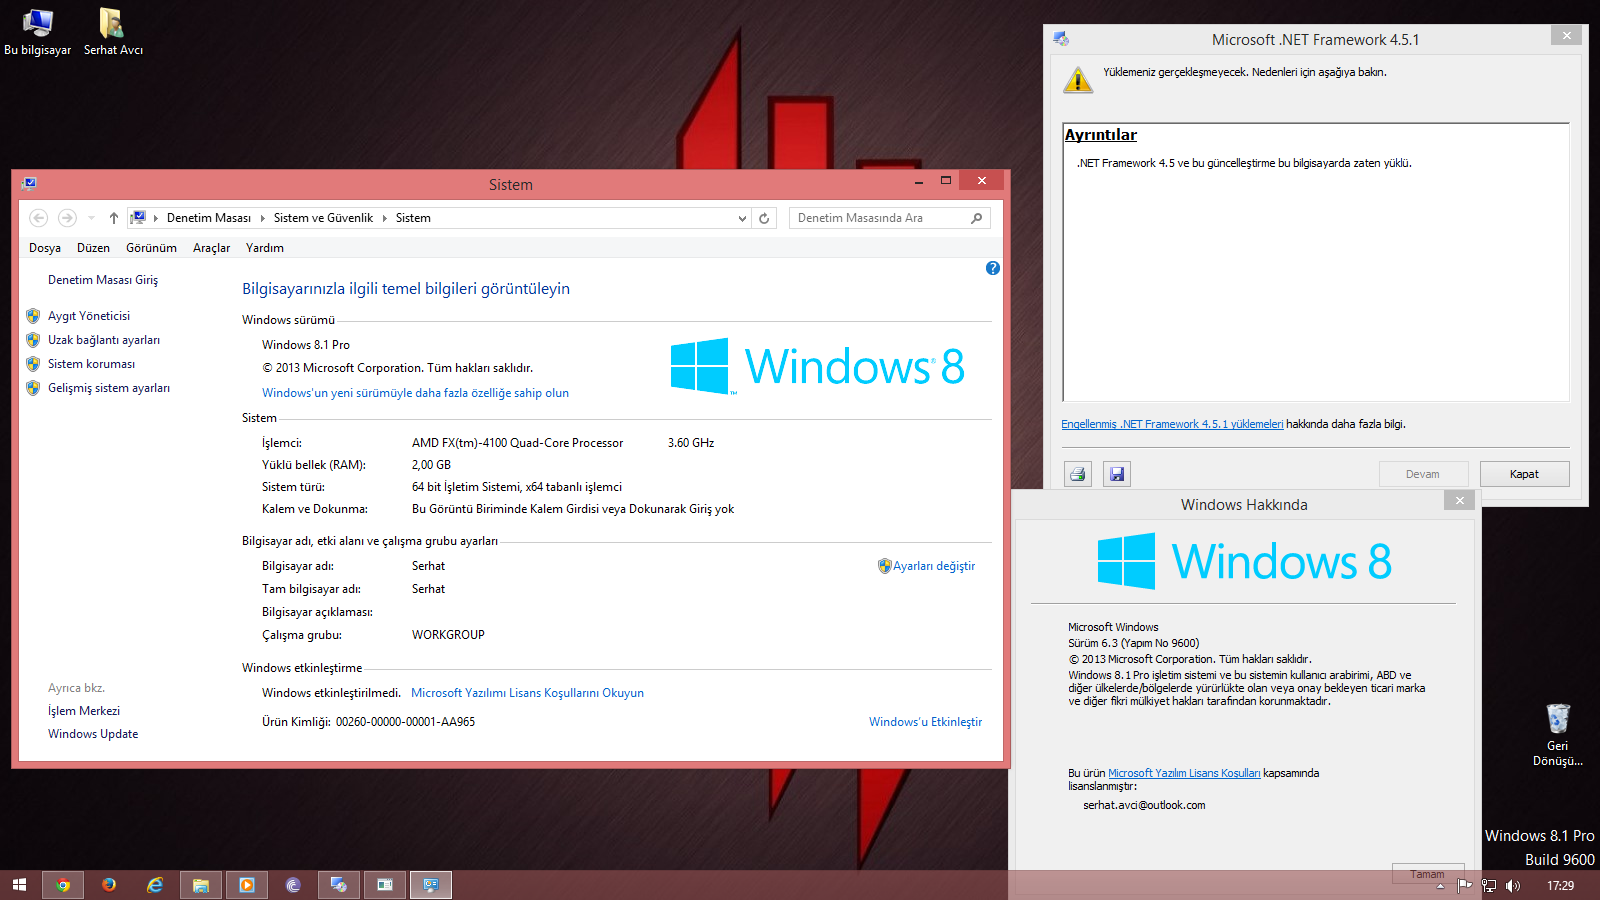
Task: Open Uzak bağlantı ayarları
Action: click(x=104, y=340)
